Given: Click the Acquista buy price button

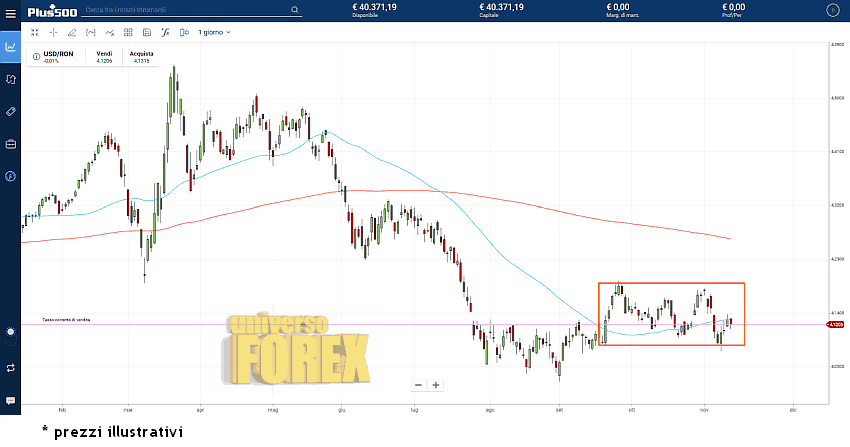Looking at the screenshot, I should pos(141,57).
